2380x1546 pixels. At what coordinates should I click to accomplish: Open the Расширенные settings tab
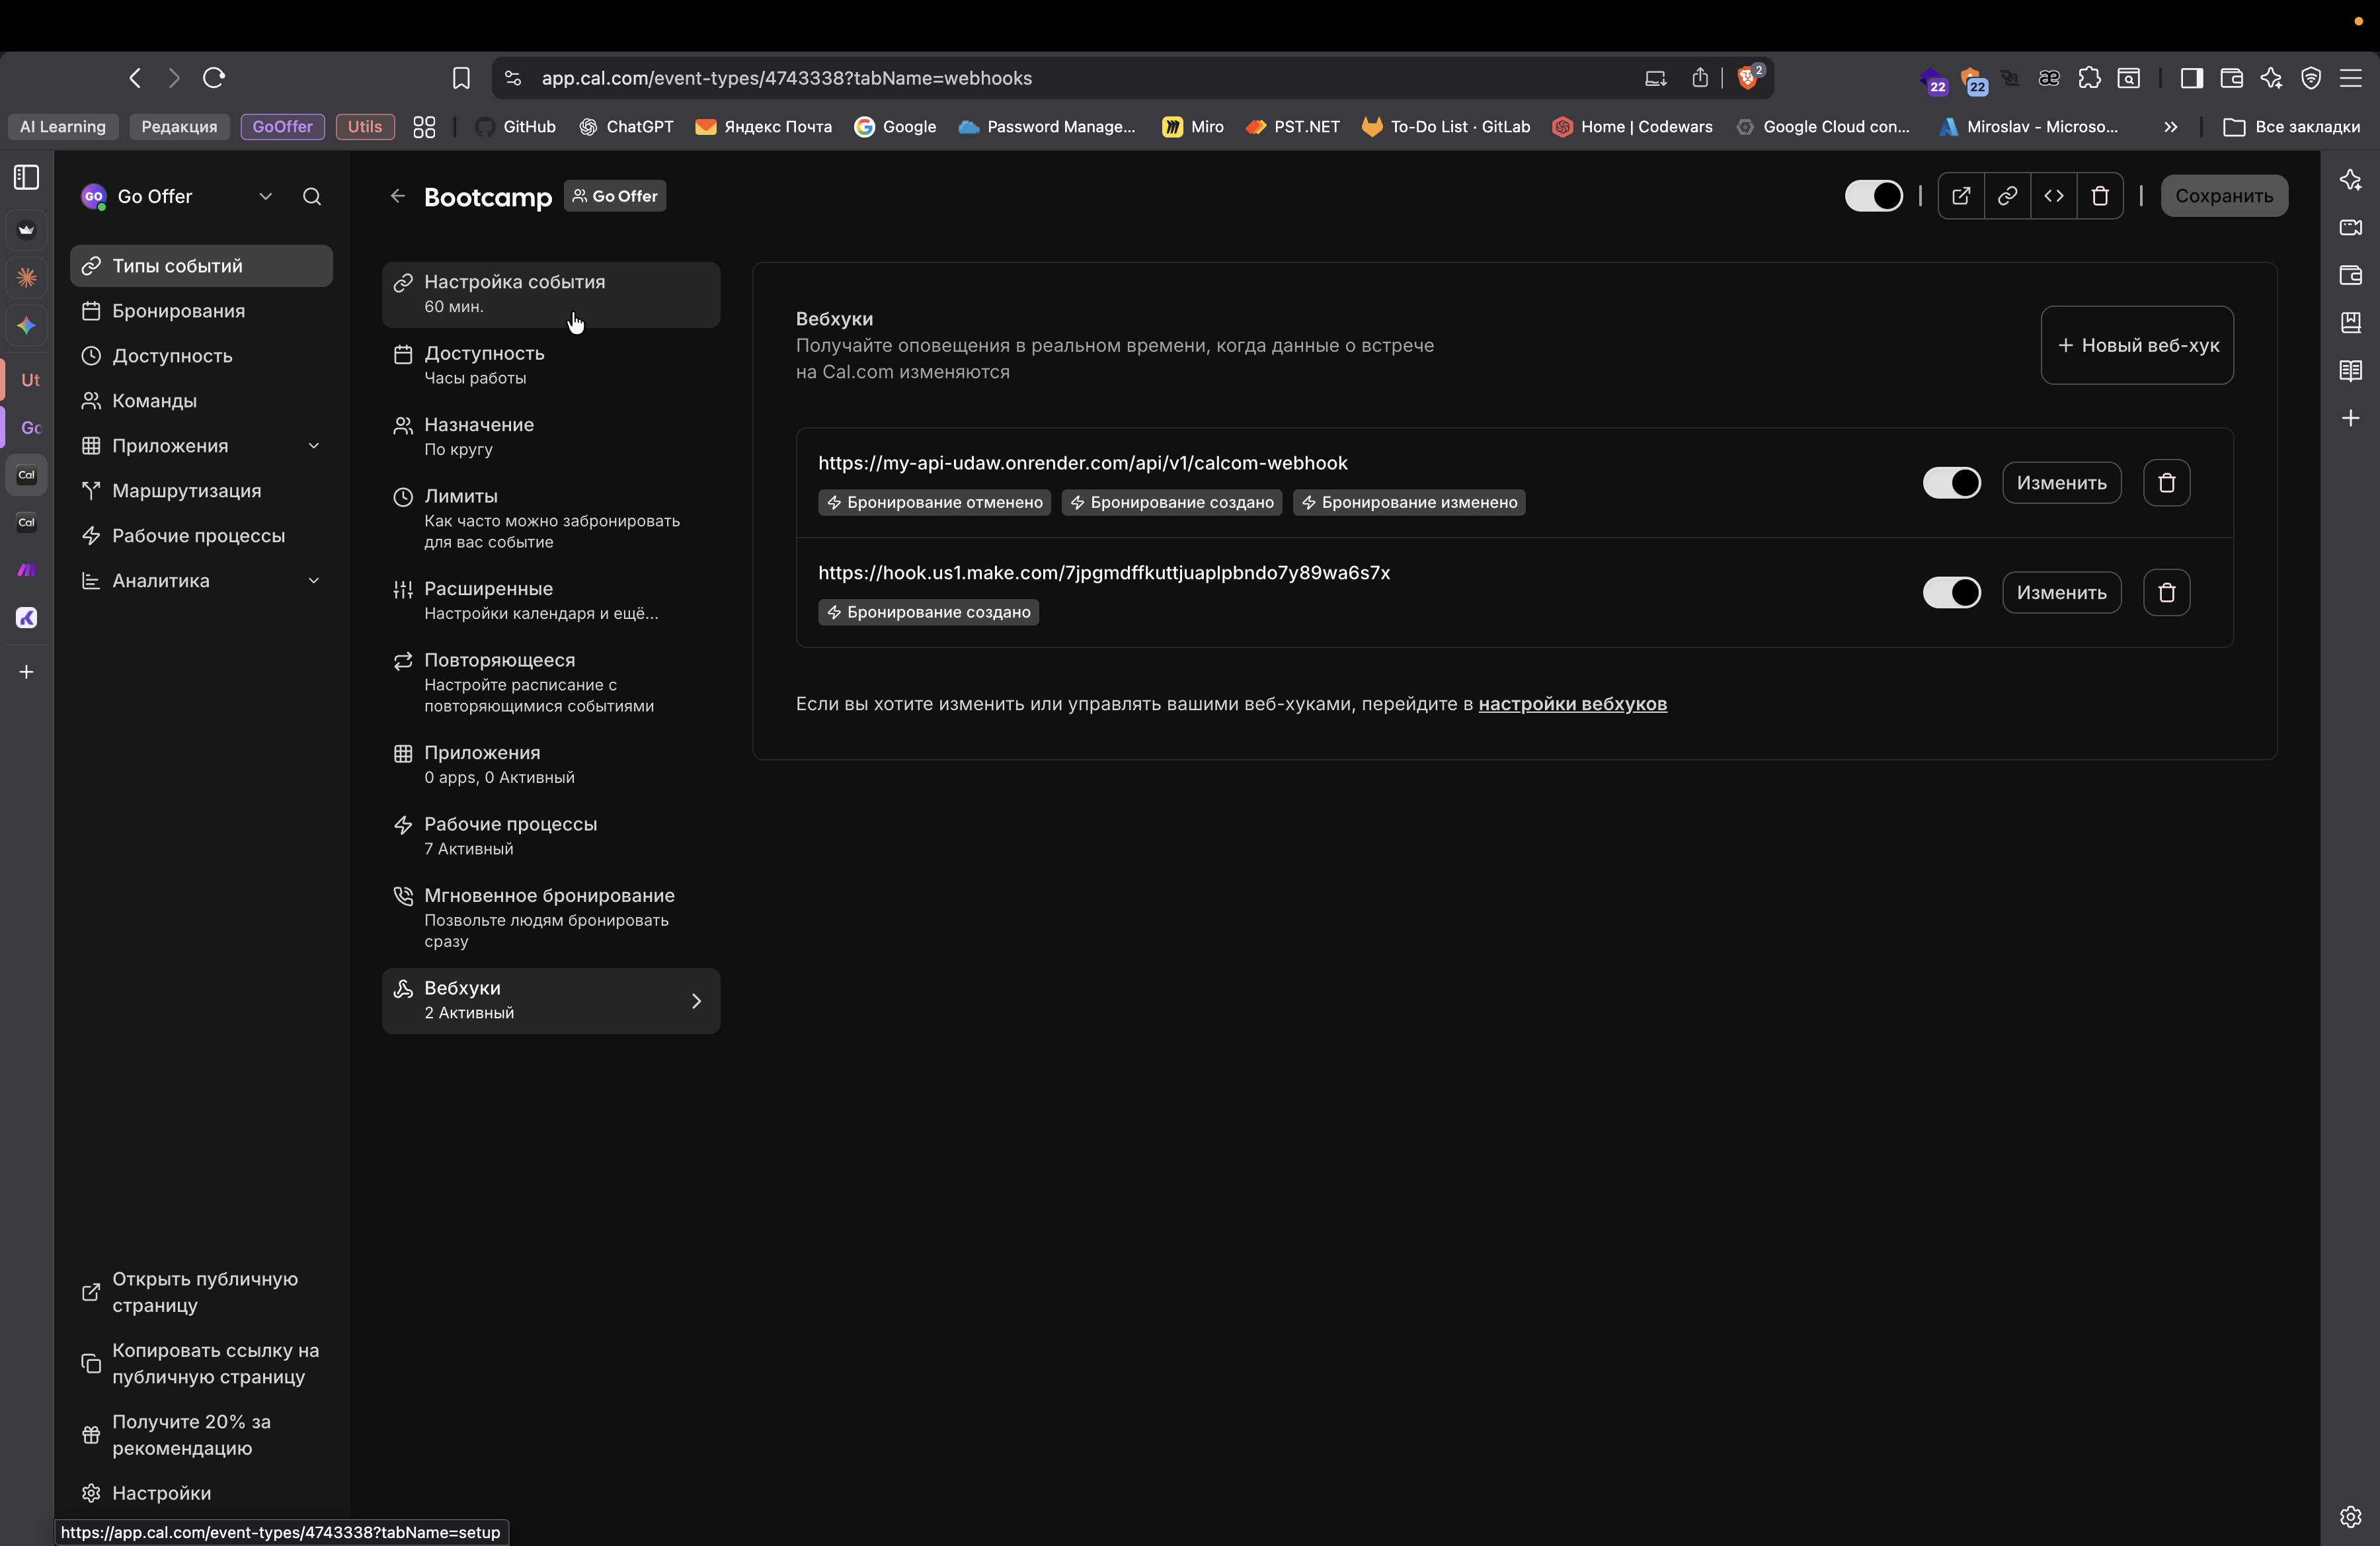[x=550, y=600]
